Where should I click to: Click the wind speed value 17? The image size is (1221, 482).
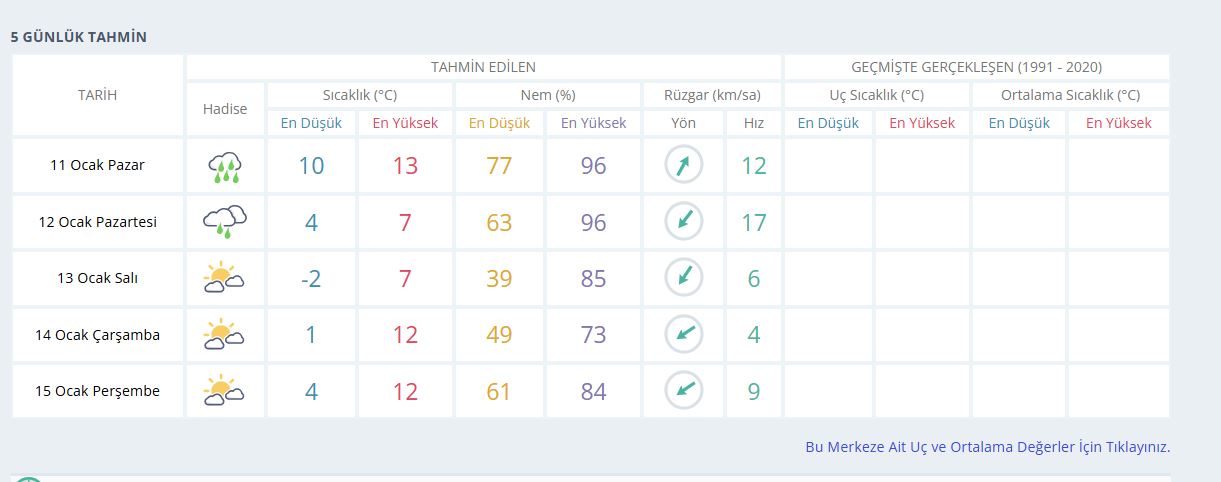coord(753,222)
